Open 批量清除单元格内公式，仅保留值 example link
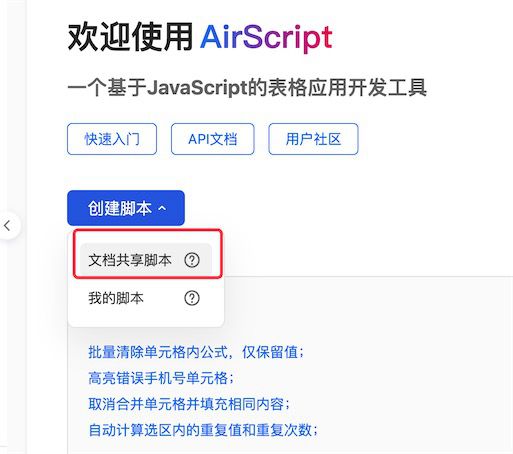513x454 pixels. tap(196, 352)
